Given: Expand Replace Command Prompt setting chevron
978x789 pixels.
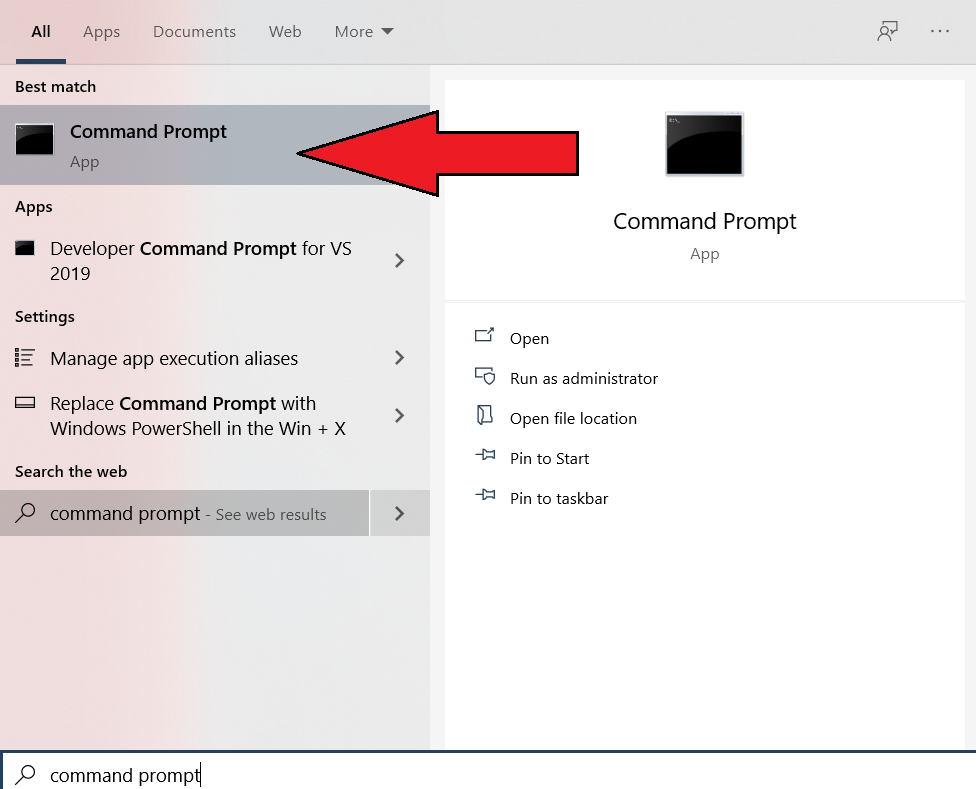Looking at the screenshot, I should point(400,415).
